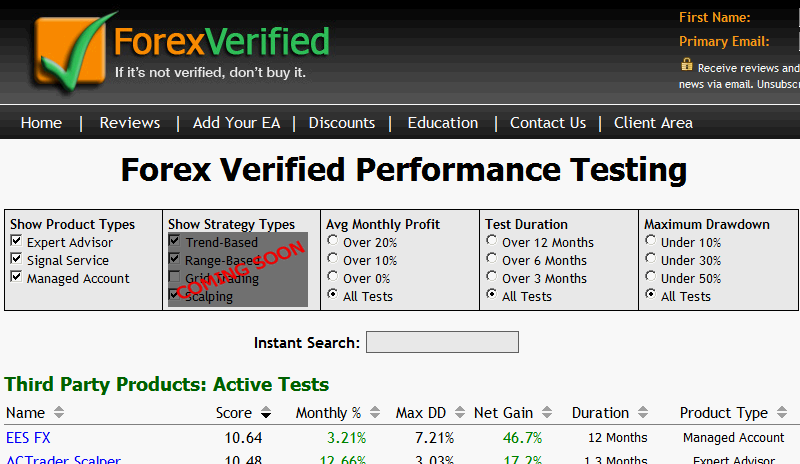The height and width of the screenshot is (464, 800).
Task: Select Maximum Drawdown Under 50%
Action: [651, 276]
